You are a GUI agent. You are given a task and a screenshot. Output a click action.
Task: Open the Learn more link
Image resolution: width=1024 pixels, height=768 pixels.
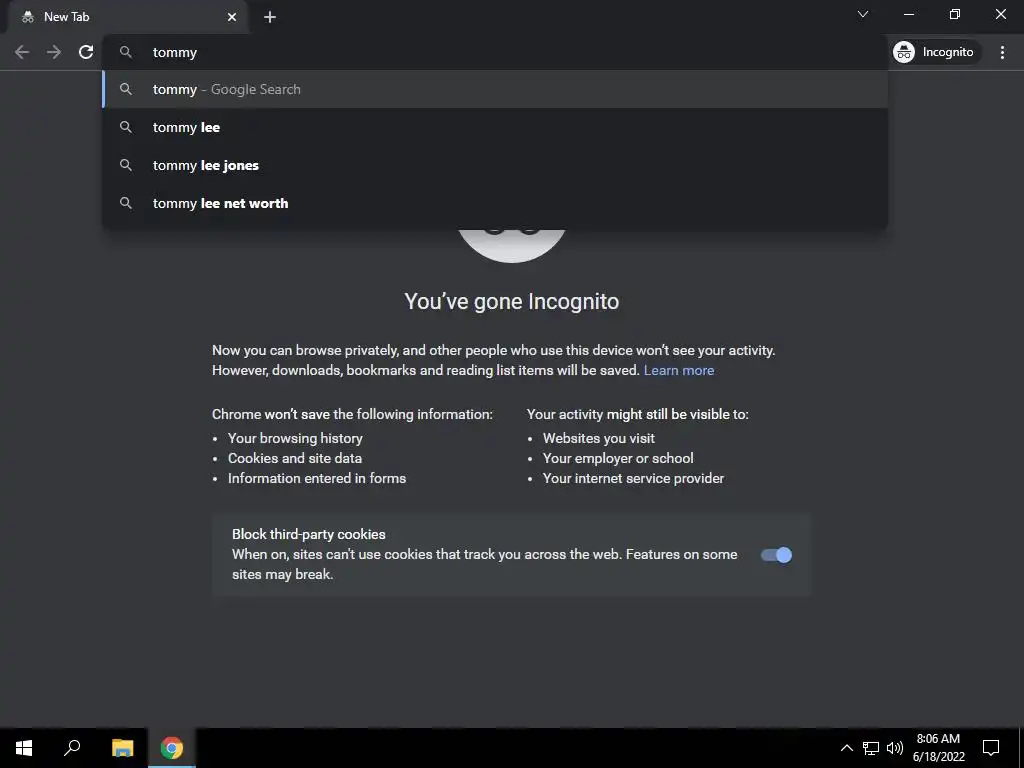click(679, 370)
